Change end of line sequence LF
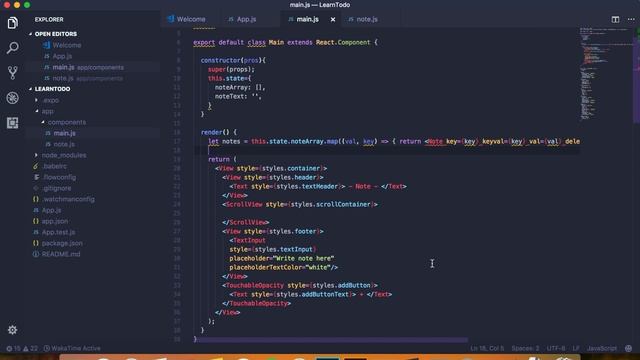 click(x=576, y=348)
